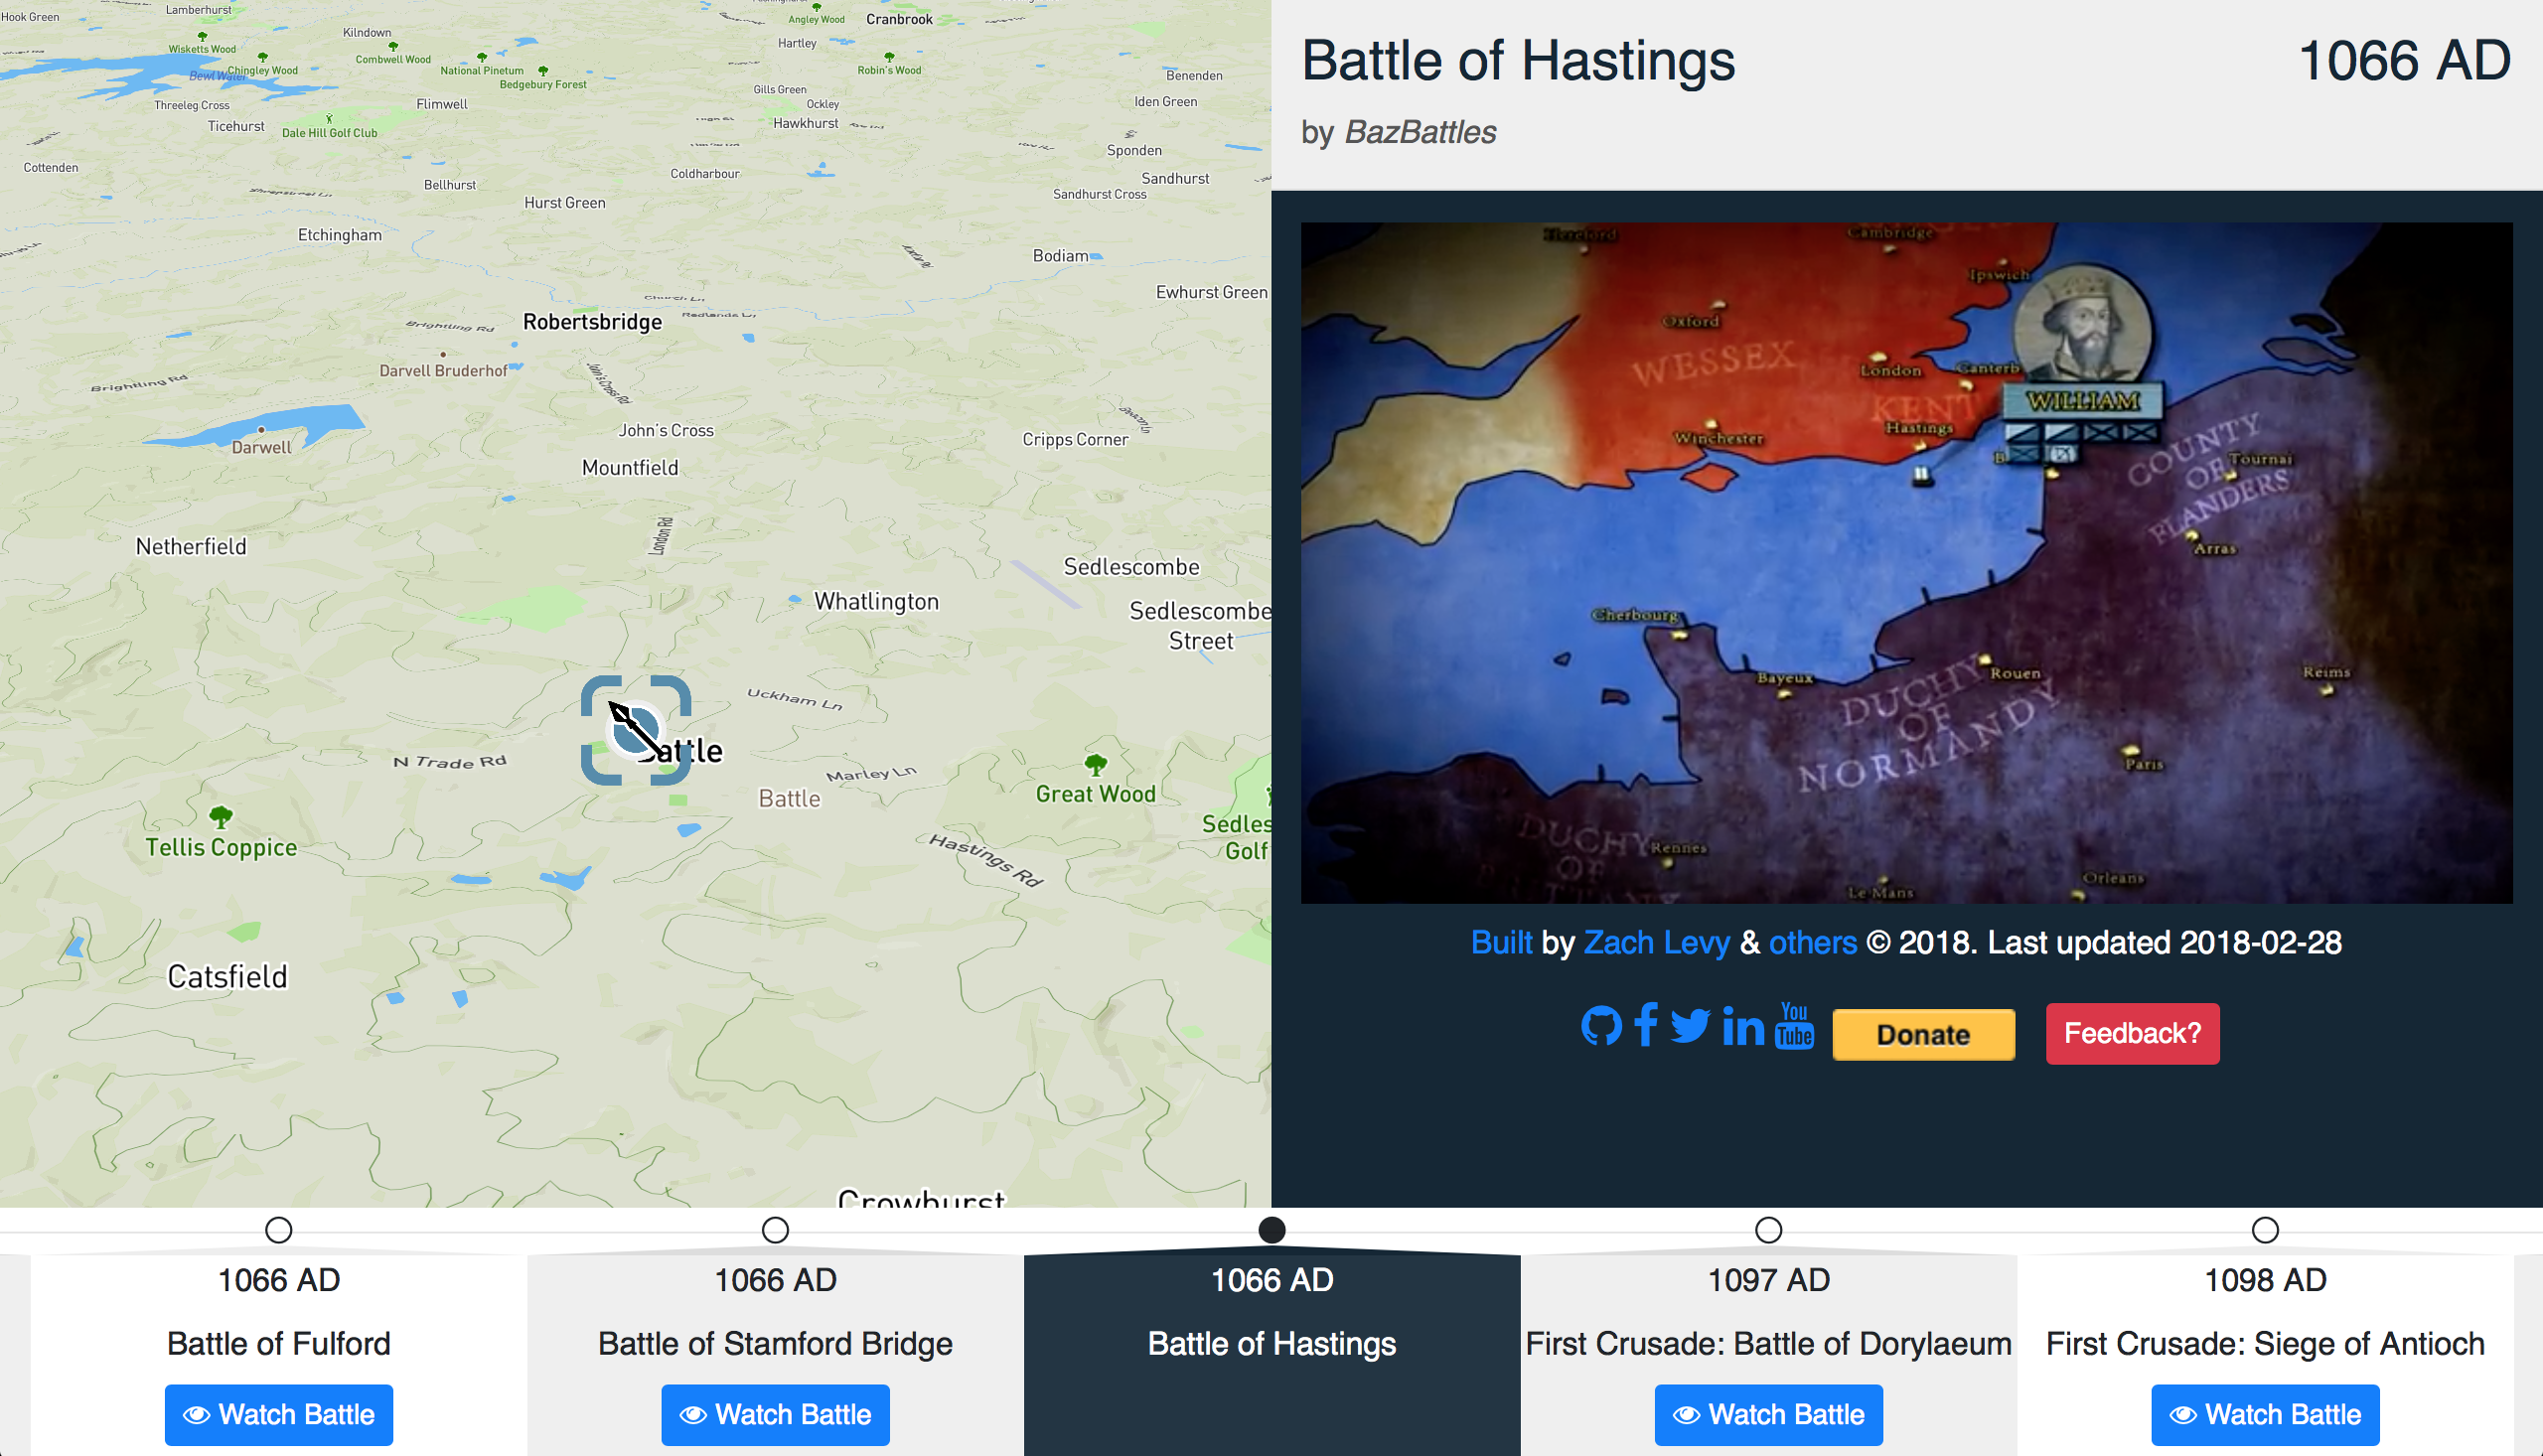
Task: Click the Donate button
Action: click(x=1922, y=1034)
